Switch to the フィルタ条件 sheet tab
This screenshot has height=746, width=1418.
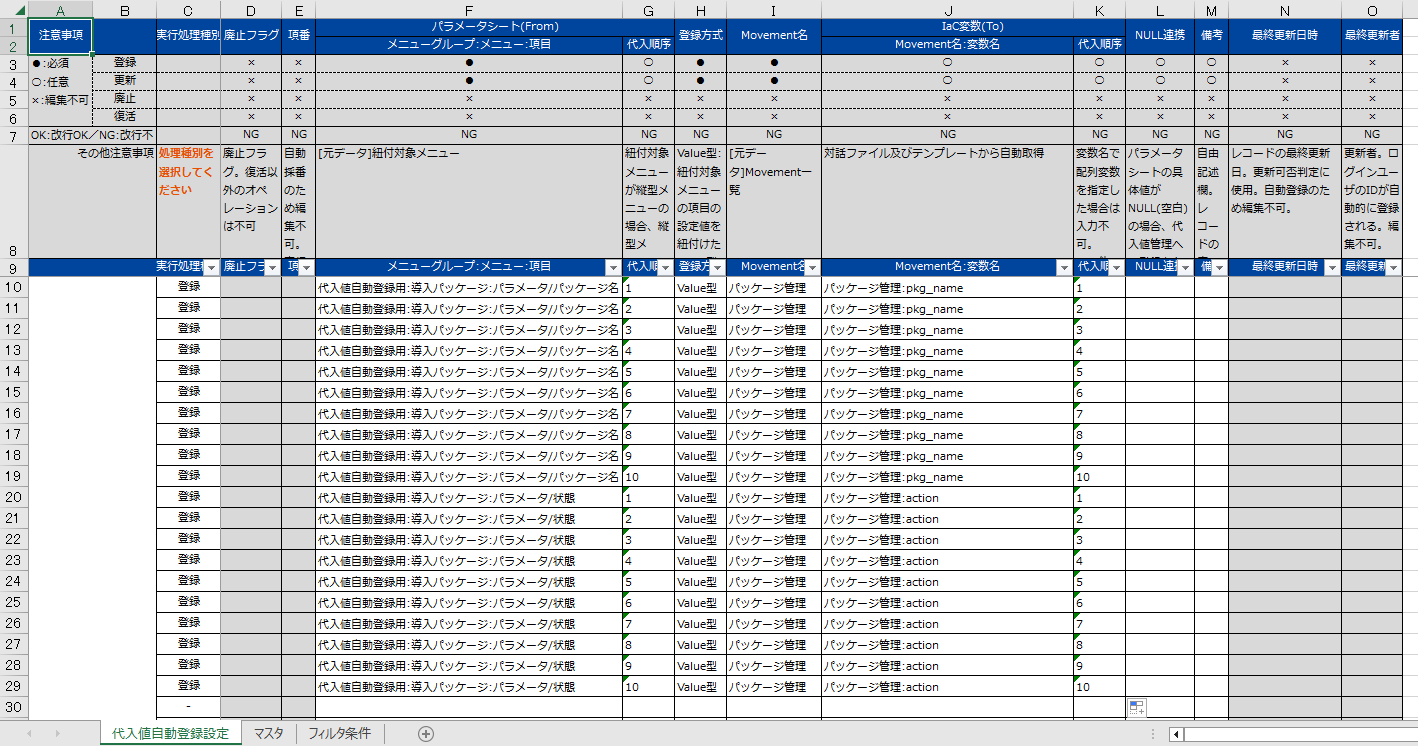coord(339,734)
